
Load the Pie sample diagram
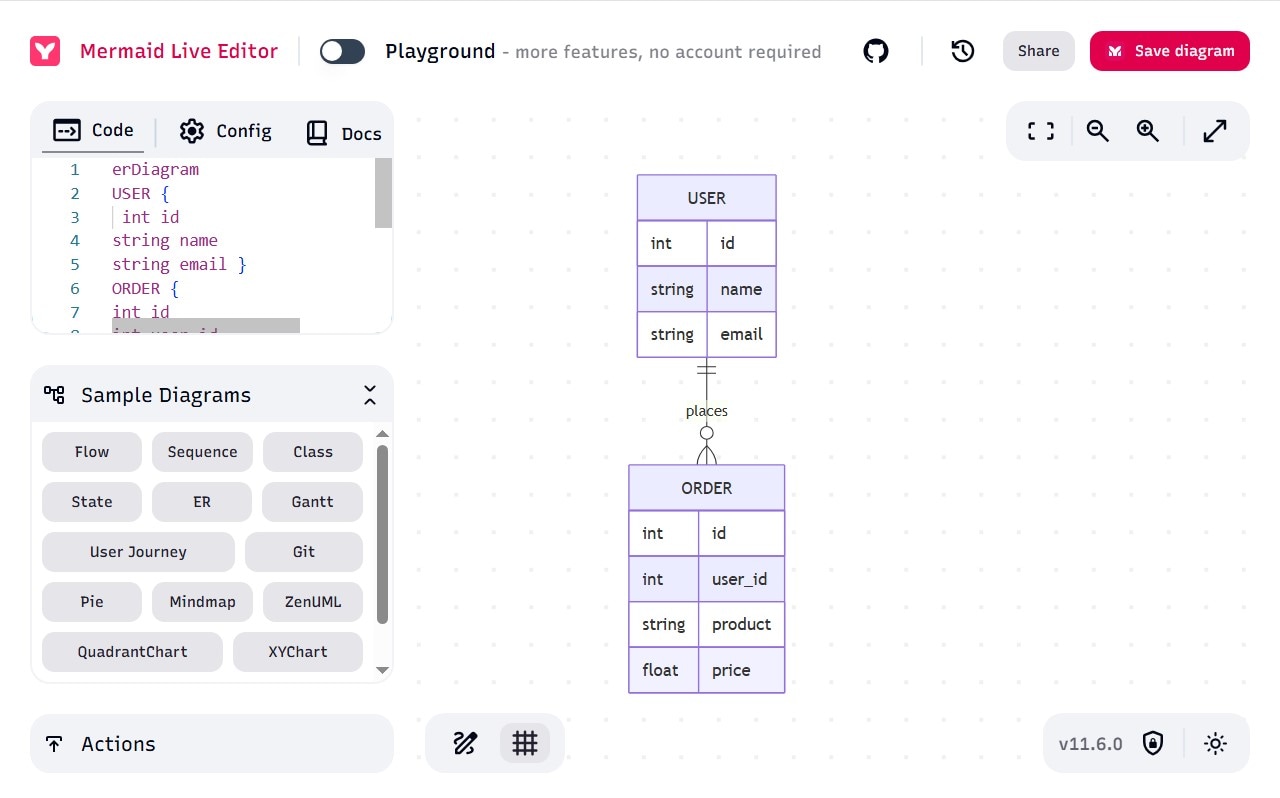(x=92, y=602)
